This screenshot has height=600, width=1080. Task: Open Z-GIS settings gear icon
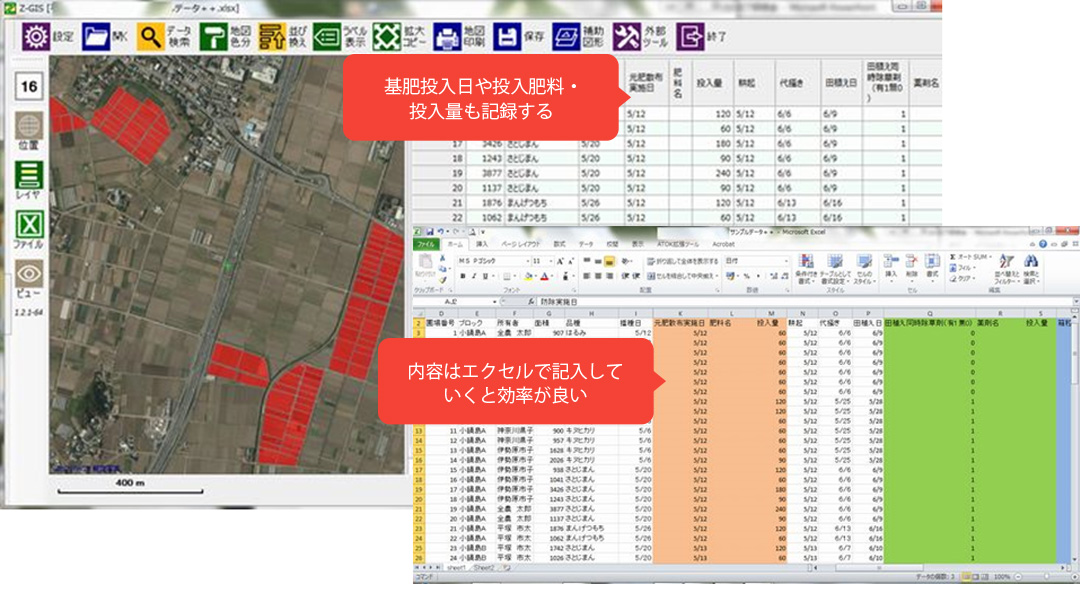coord(35,37)
